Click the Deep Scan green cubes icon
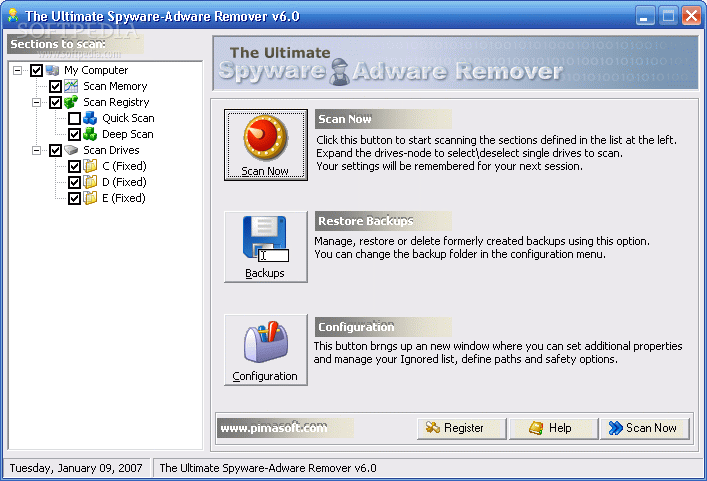This screenshot has width=707, height=481. pyautogui.click(x=90, y=134)
